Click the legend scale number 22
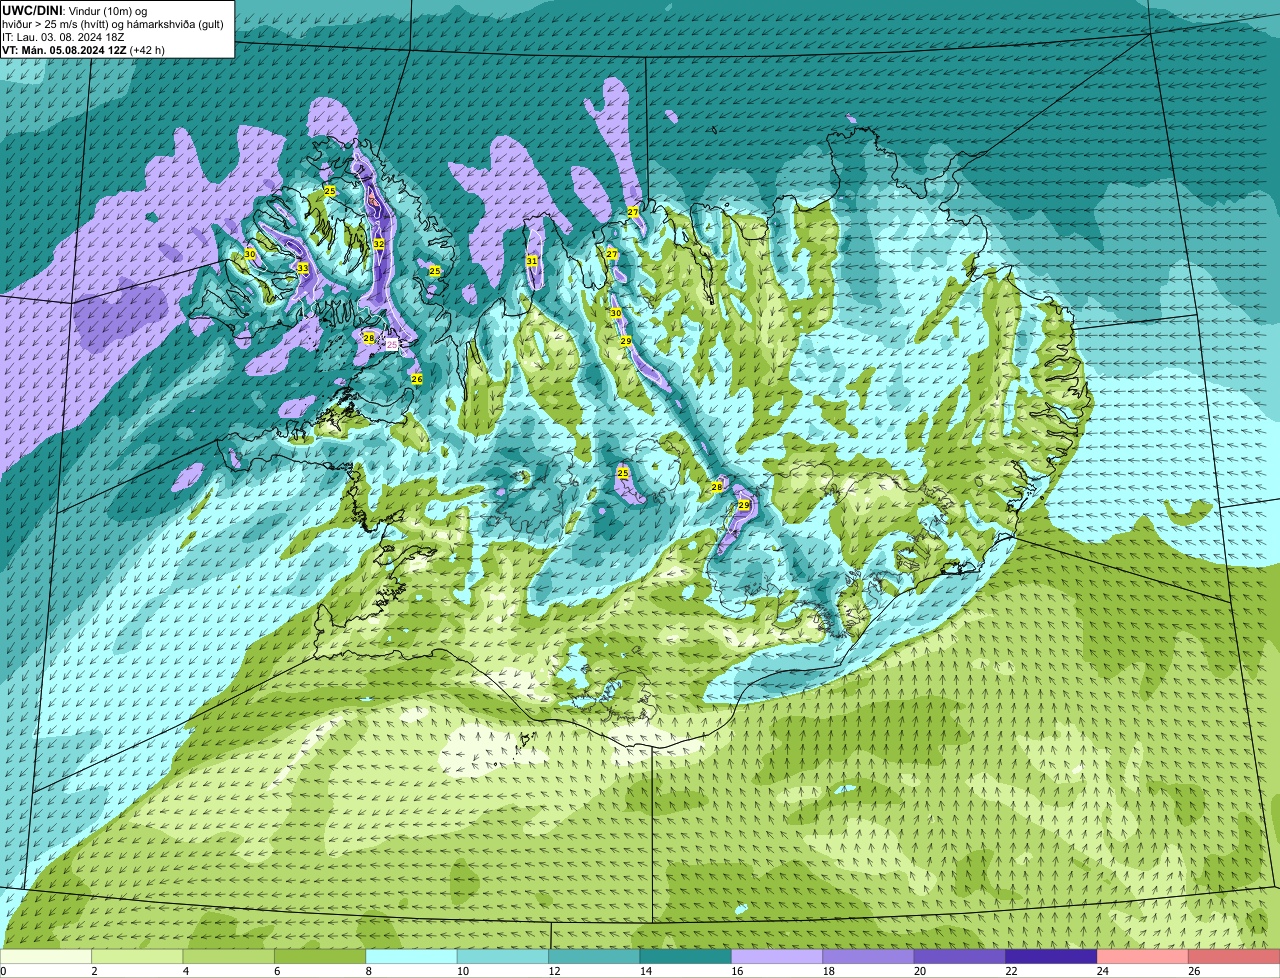Viewport: 1280px width, 978px height. (x=1011, y=971)
